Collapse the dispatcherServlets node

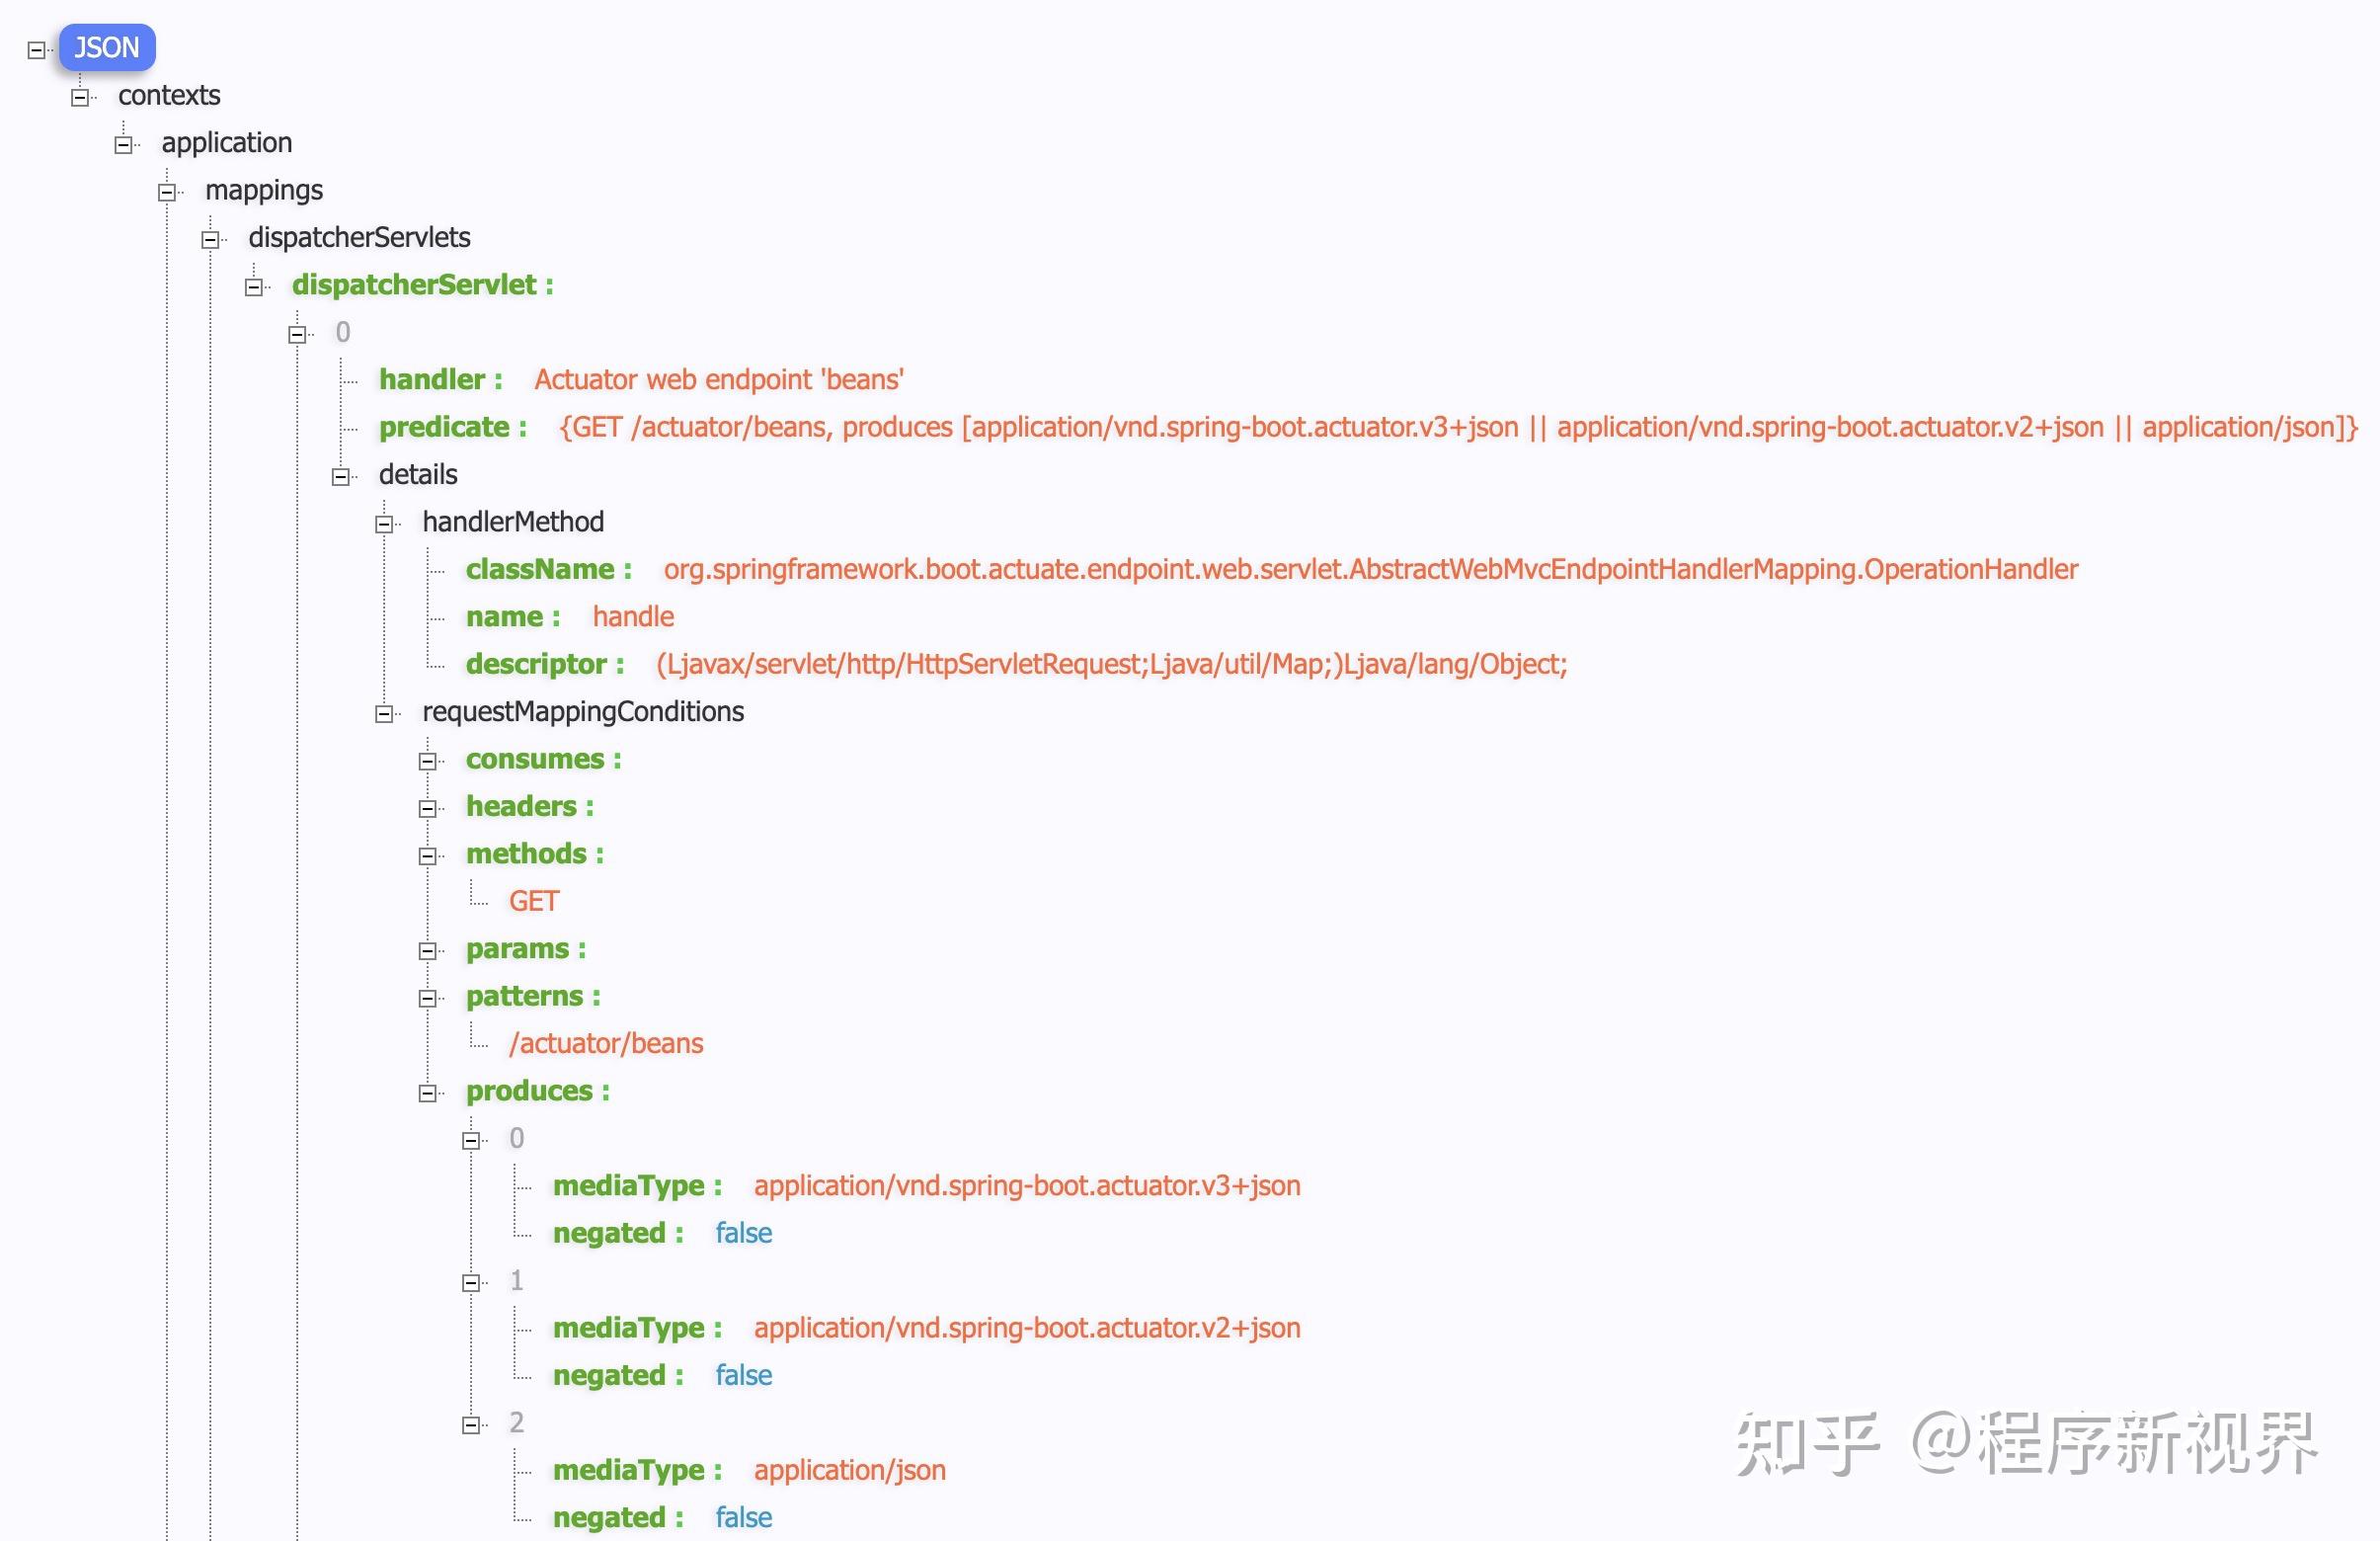point(210,239)
